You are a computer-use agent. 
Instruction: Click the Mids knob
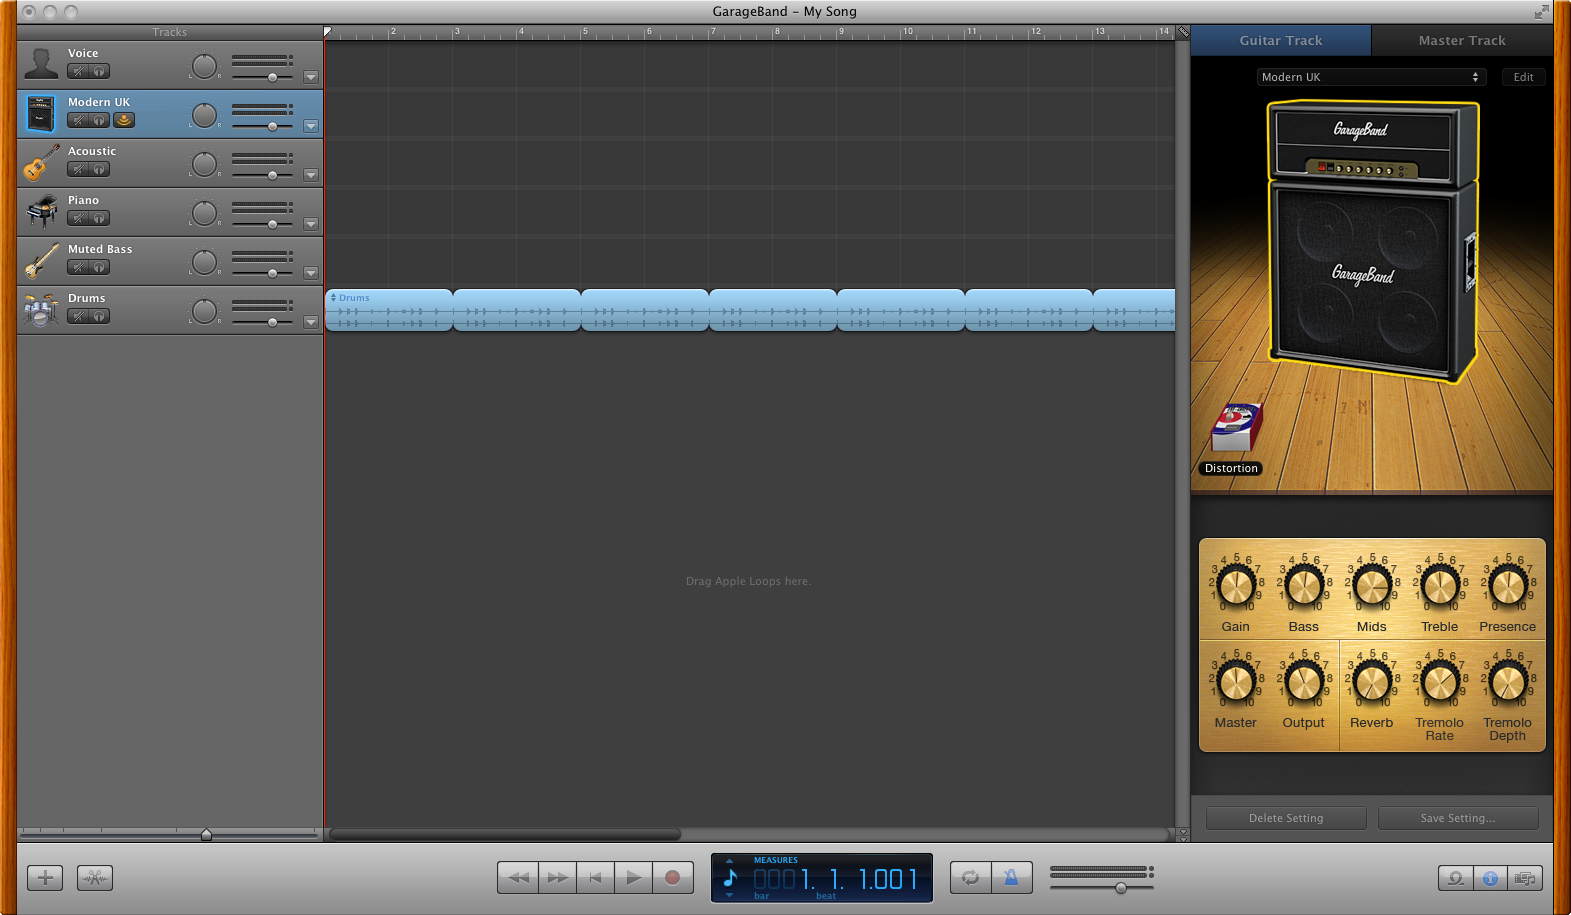pos(1372,586)
